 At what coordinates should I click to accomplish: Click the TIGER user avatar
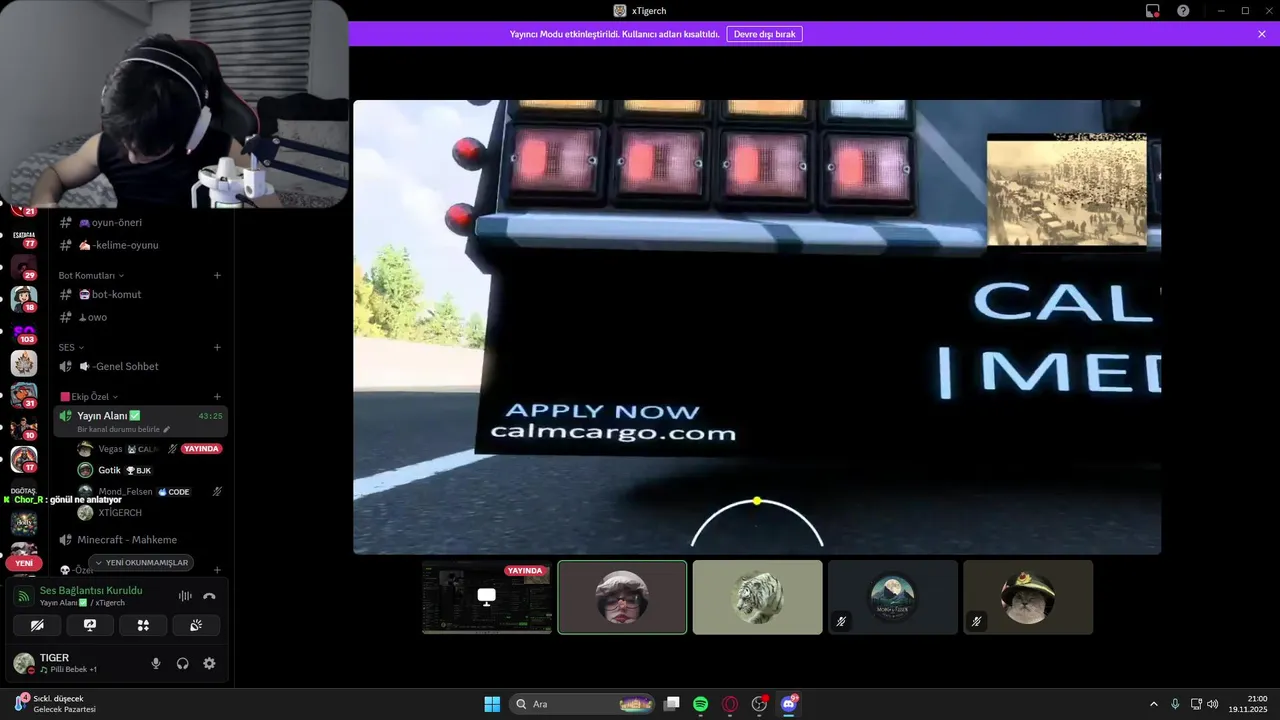click(24, 663)
